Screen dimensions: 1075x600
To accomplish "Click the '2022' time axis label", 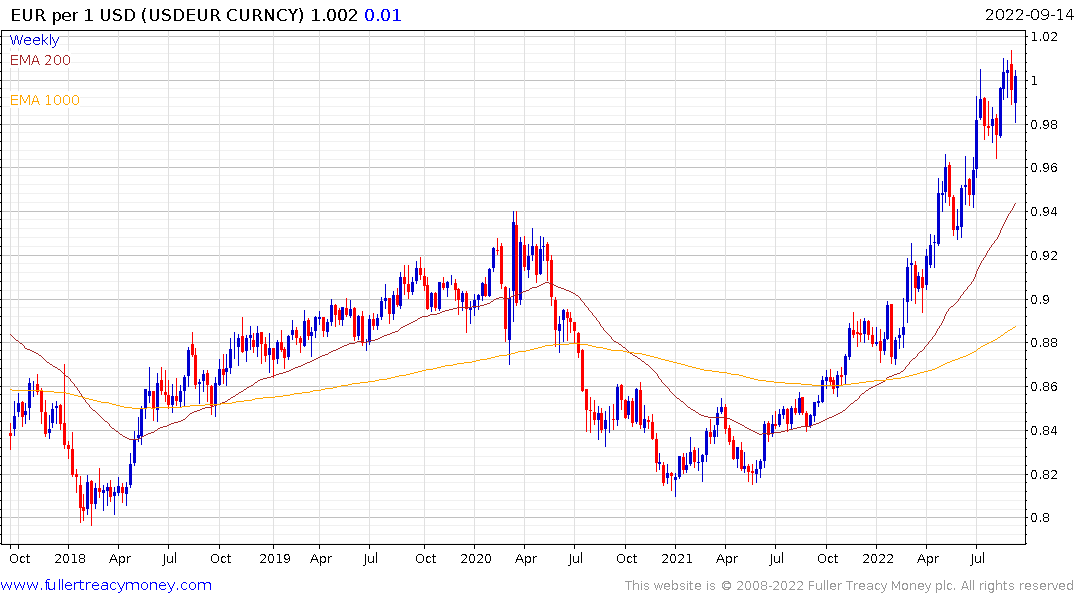I will point(878,559).
